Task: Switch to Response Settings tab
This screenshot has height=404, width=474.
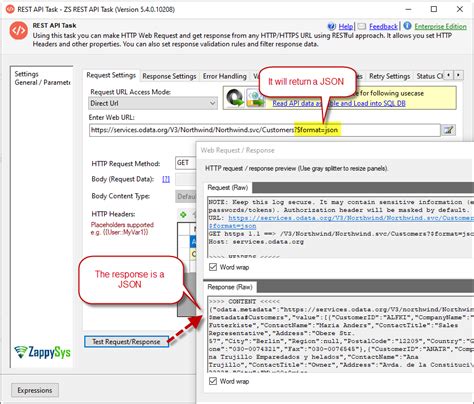Action: (x=169, y=76)
